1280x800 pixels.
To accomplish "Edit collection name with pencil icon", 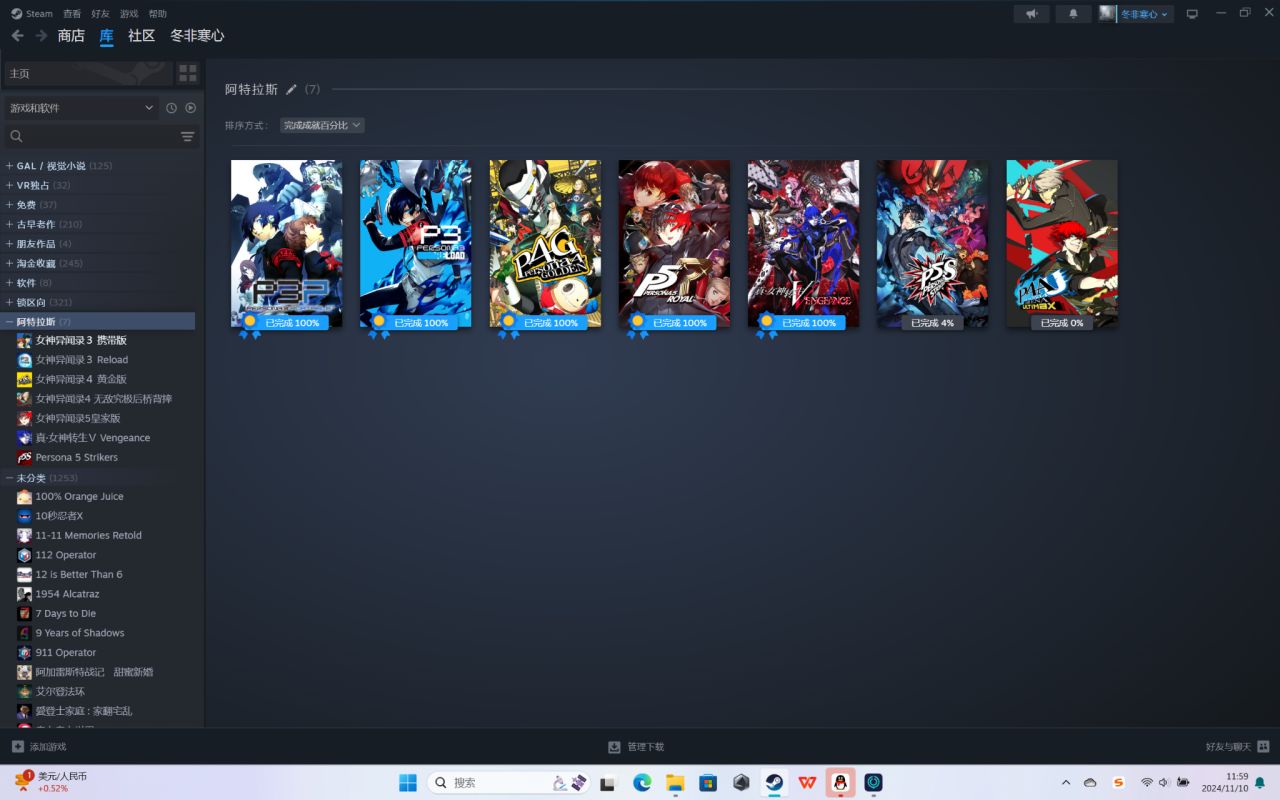I will click(x=291, y=89).
